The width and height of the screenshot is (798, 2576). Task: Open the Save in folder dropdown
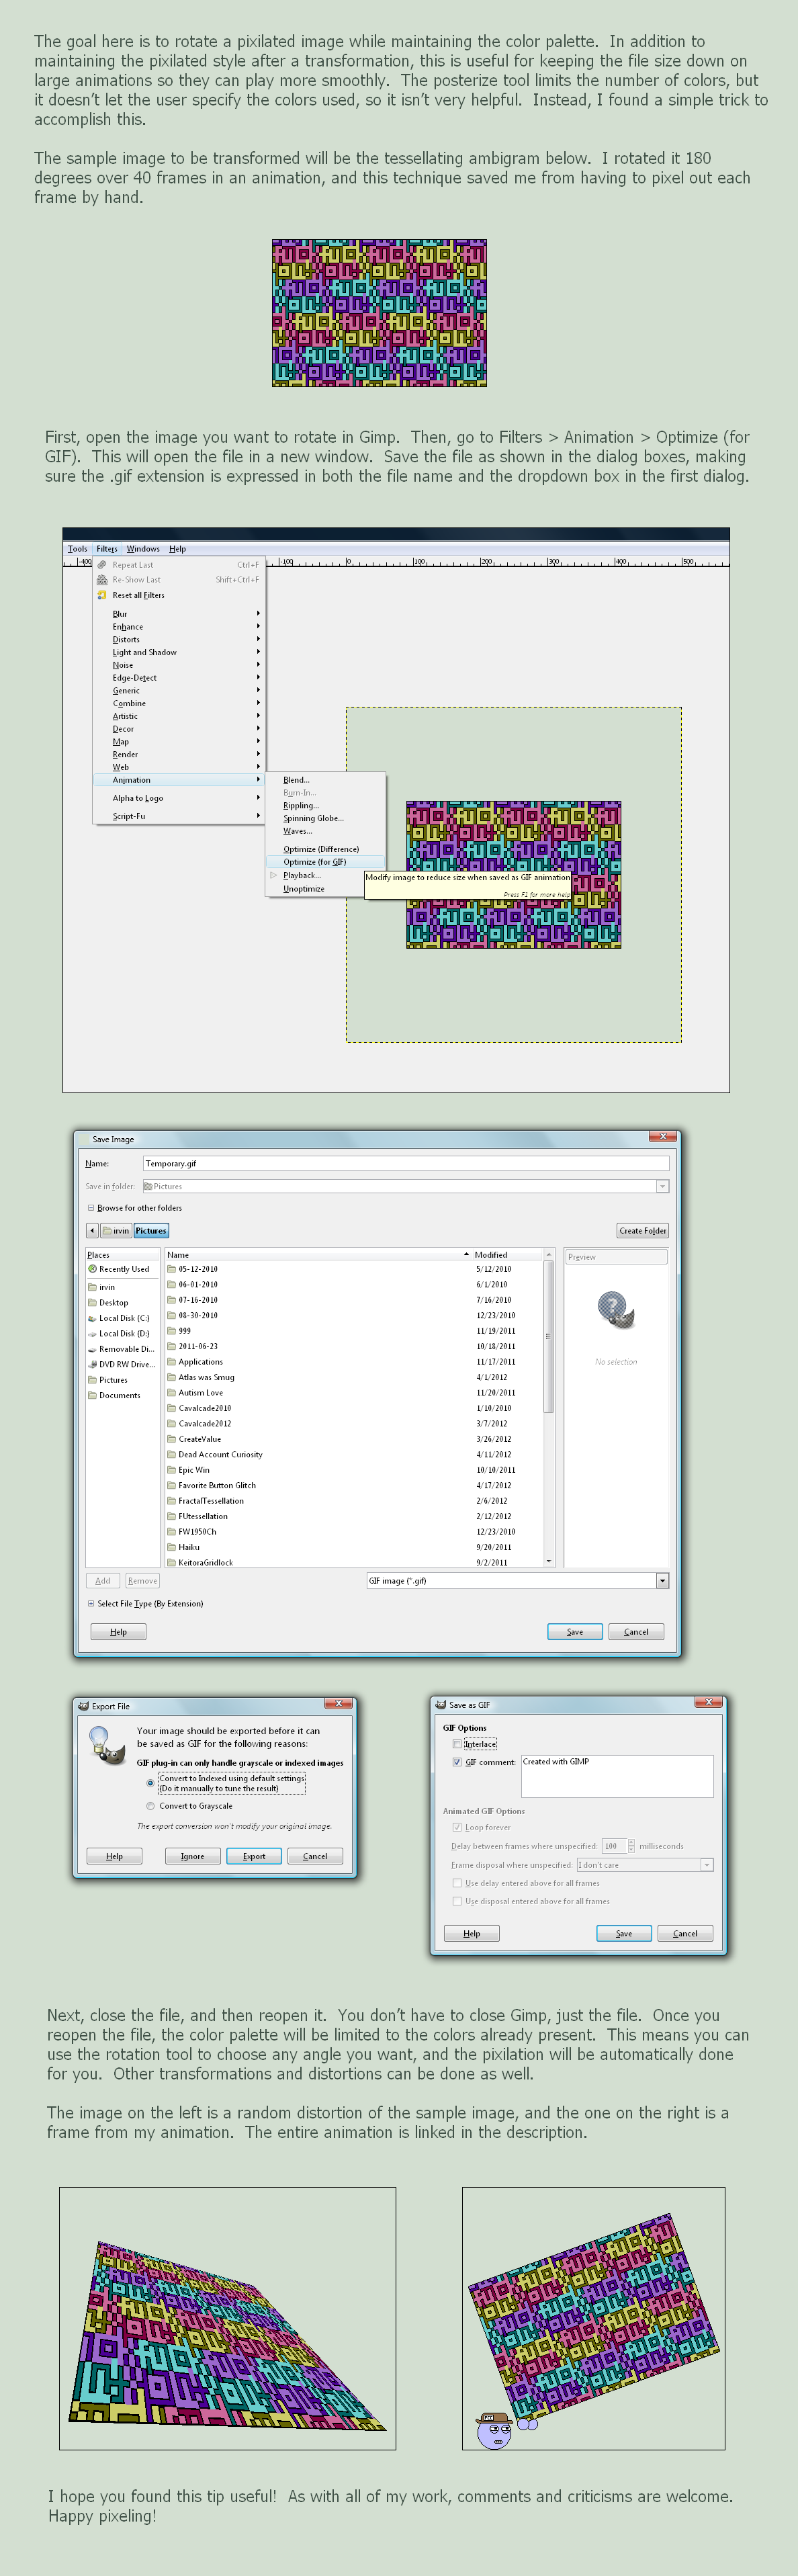(662, 1186)
